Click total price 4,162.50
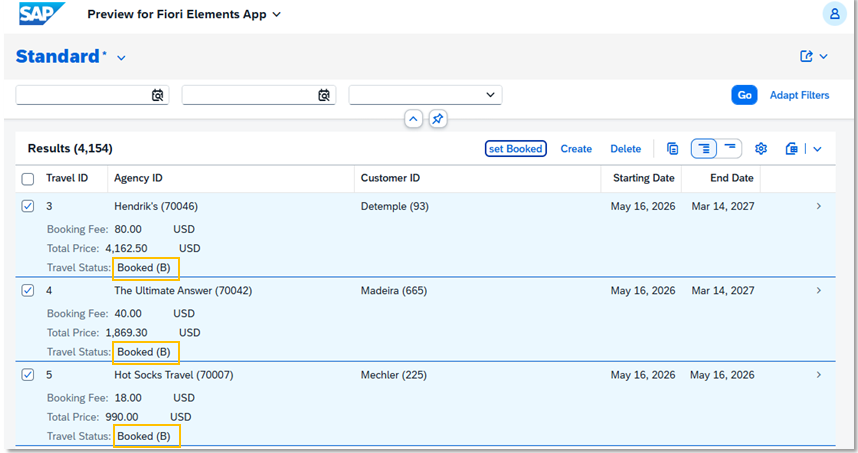The image size is (858, 453). (126, 248)
